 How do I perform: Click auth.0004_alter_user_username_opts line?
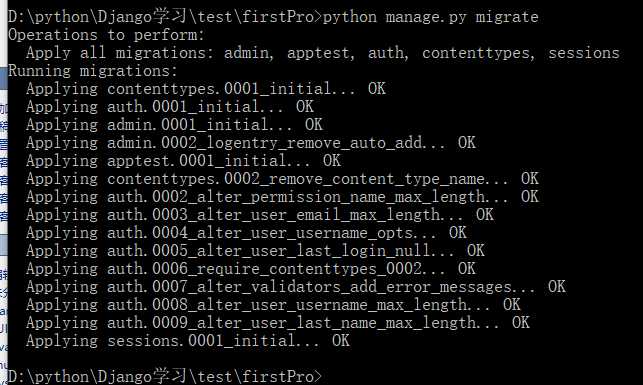246,233
